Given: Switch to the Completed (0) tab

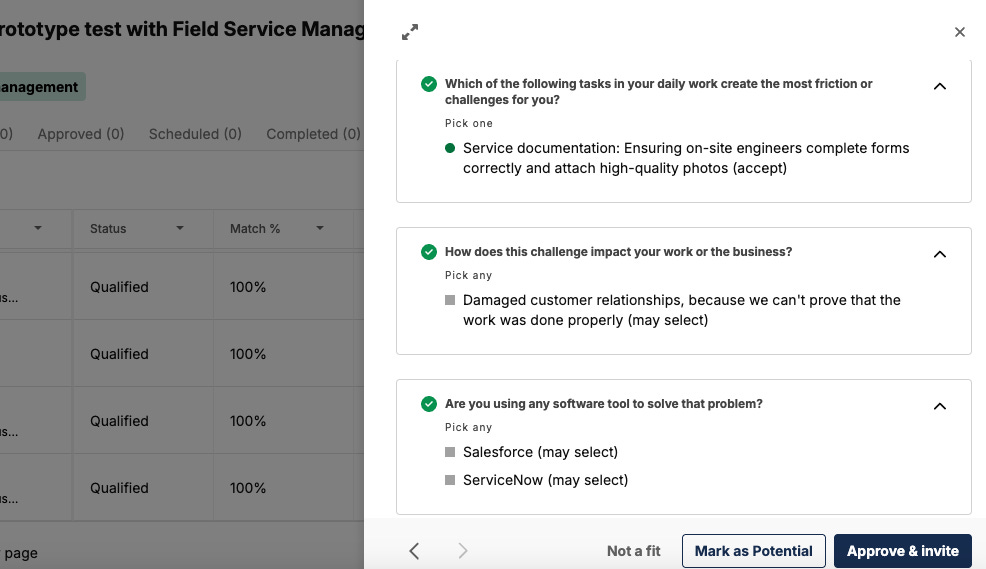Looking at the screenshot, I should coord(313,134).
